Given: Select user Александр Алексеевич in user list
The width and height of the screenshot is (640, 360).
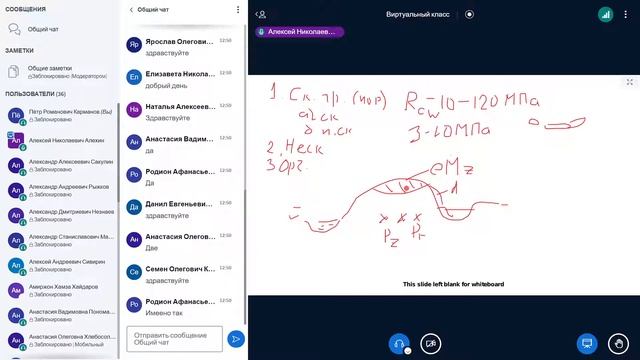Looking at the screenshot, I should point(61,165).
